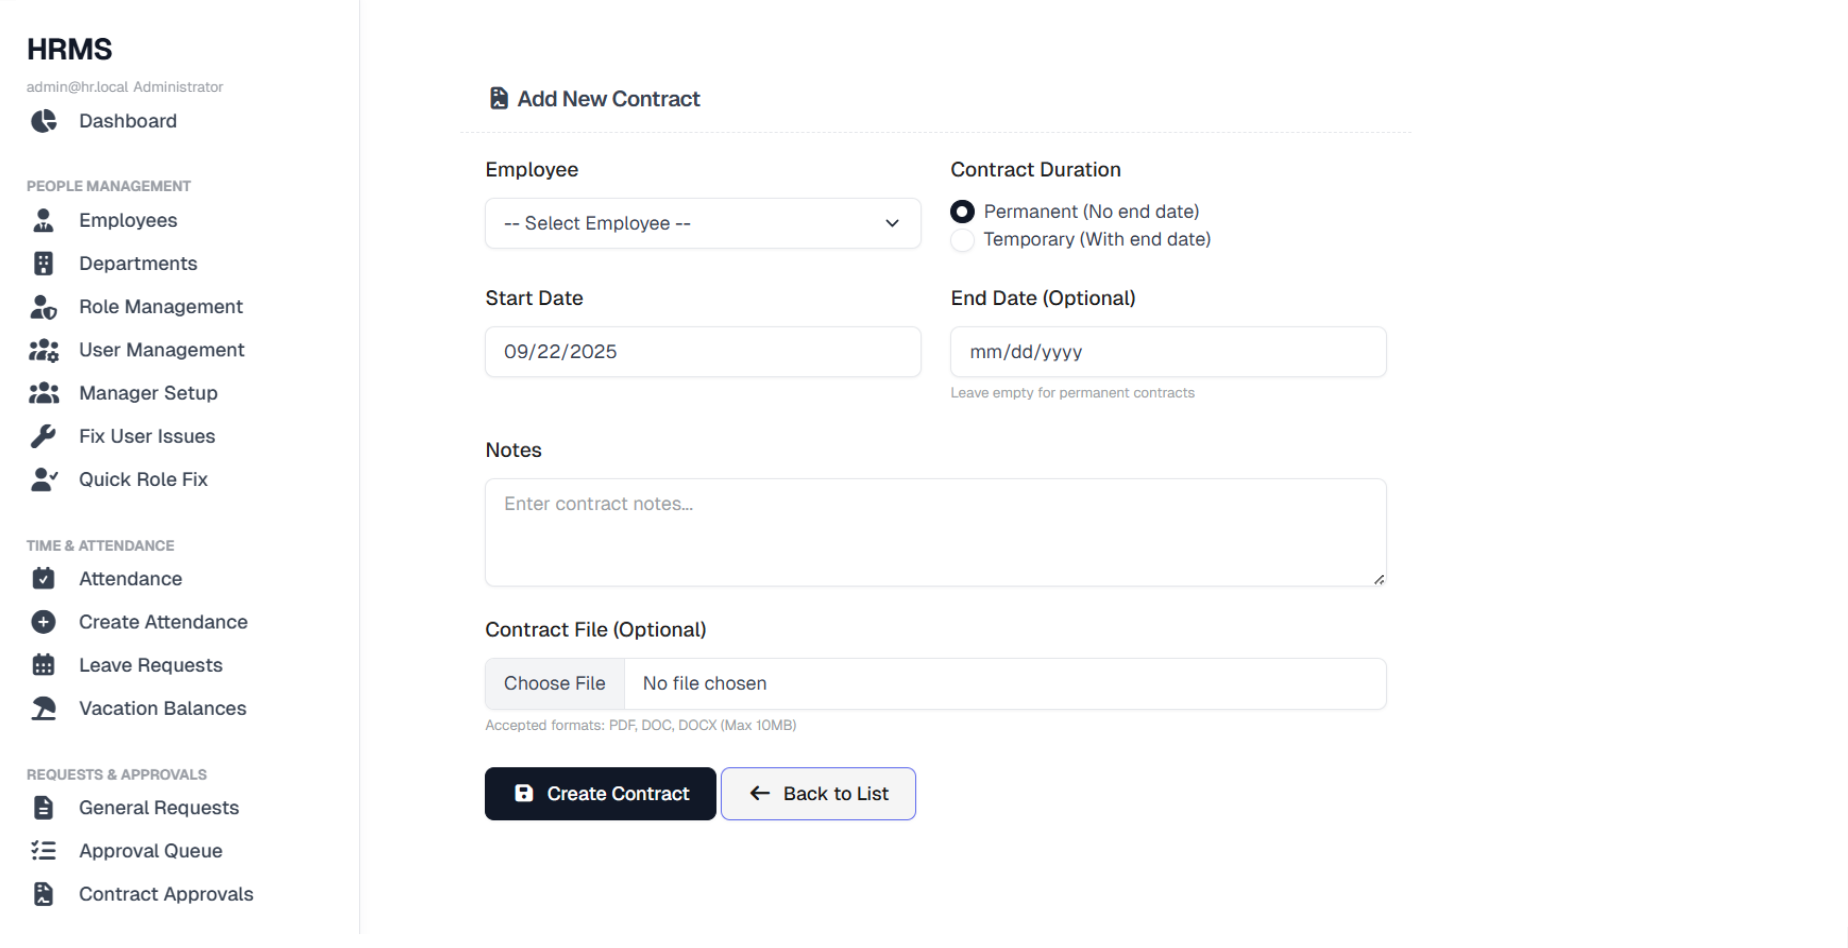The height and width of the screenshot is (948, 1848).
Task: Click the Create Contract button
Action: tap(600, 793)
